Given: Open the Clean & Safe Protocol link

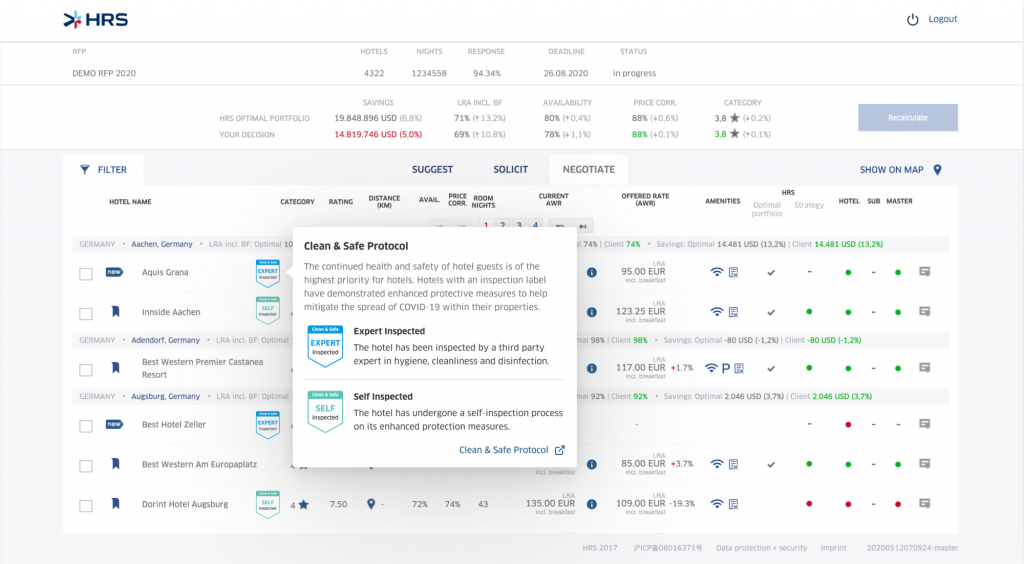Looking at the screenshot, I should [511, 450].
